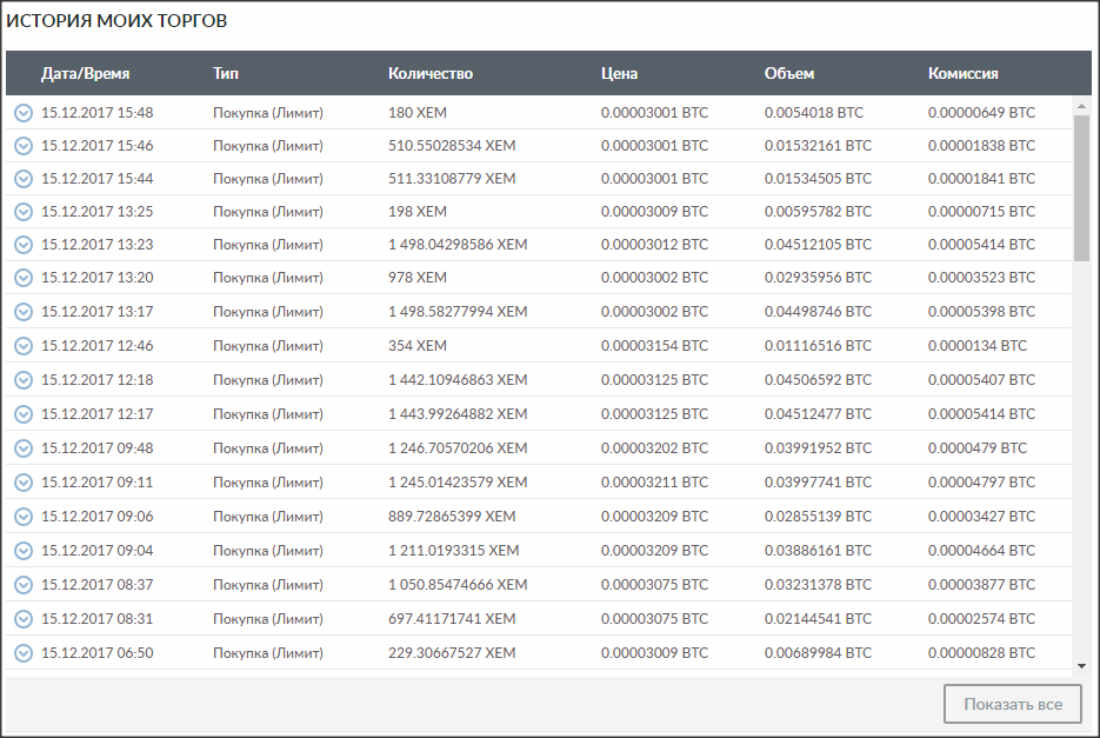The width and height of the screenshot is (1100, 738).
Task: Expand the 15.12.2017 13:23 trade row
Action: (x=23, y=245)
